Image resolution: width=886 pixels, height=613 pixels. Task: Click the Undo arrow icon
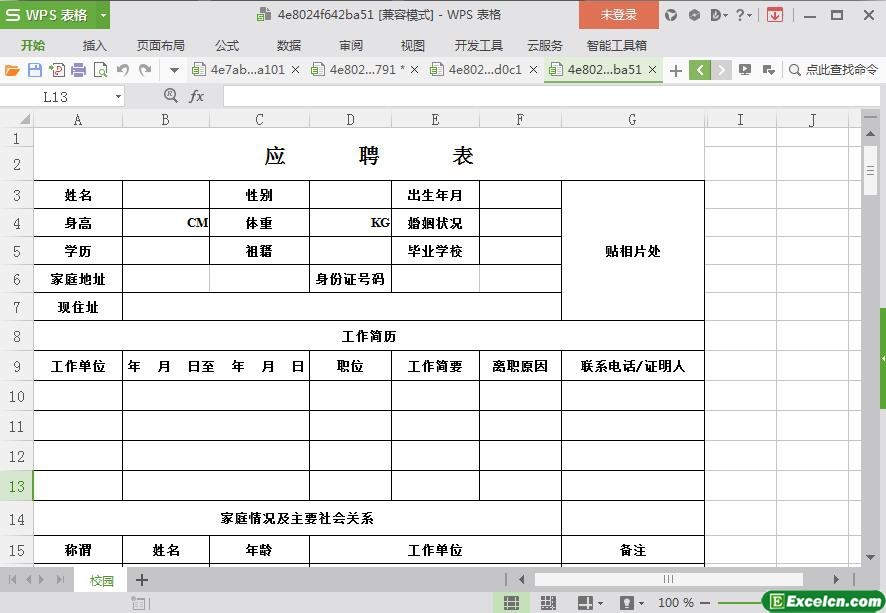pos(123,70)
